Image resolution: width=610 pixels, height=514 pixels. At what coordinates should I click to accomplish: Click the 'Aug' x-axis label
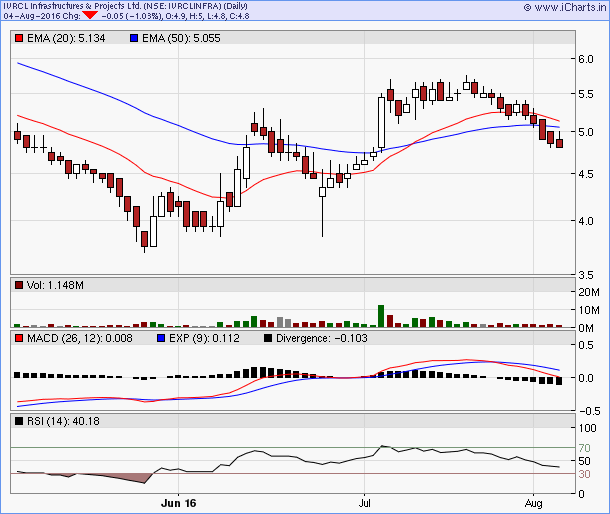pyautogui.click(x=533, y=503)
